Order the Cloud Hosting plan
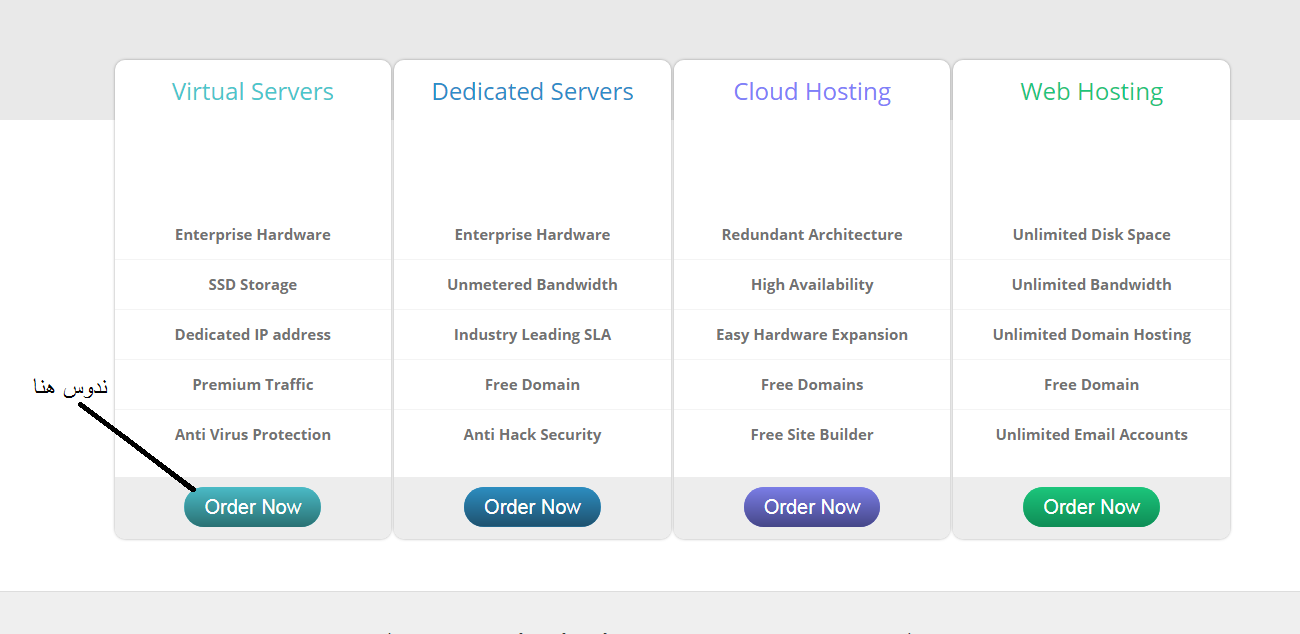Viewport: 1300px width, 634px height. (x=811, y=507)
